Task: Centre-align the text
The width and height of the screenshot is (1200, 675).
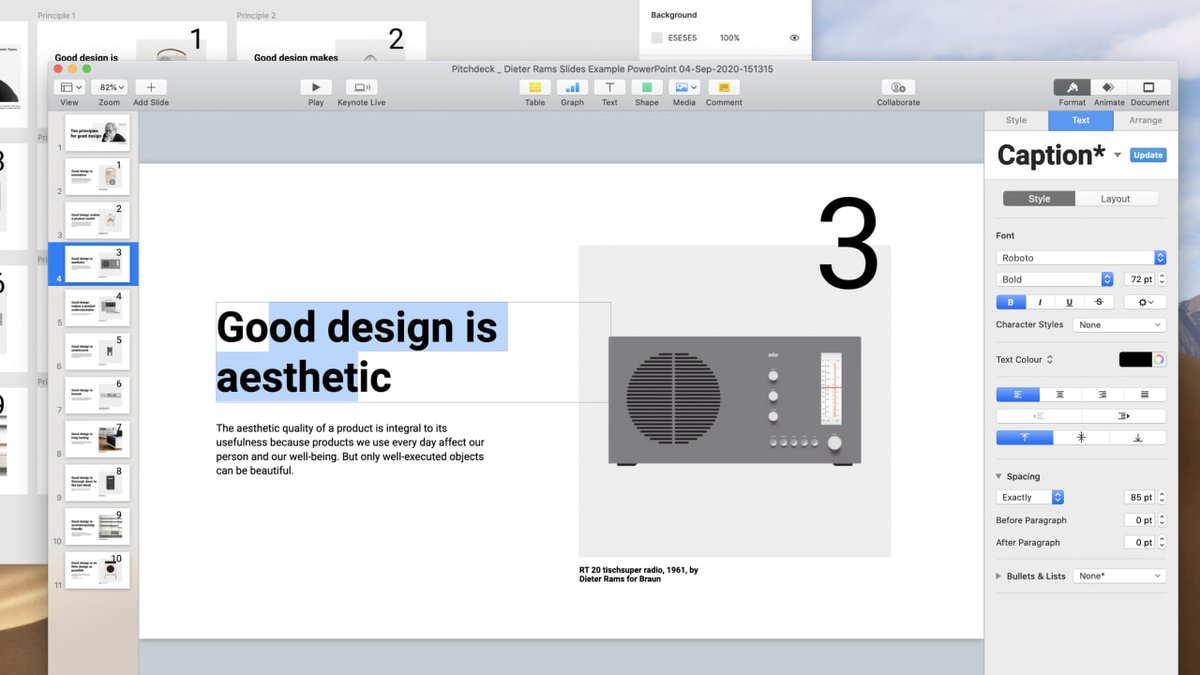Action: (x=1061, y=395)
